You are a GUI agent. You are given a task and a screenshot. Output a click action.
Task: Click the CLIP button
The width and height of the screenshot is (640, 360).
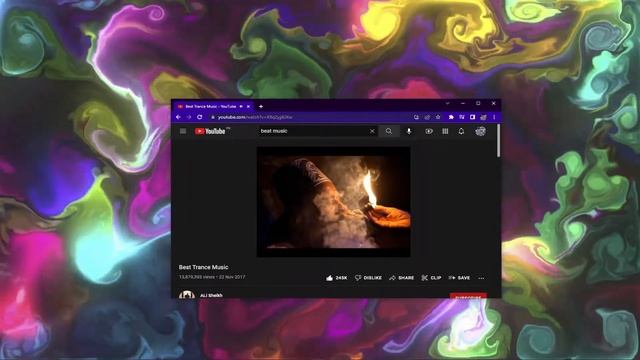coord(431,278)
